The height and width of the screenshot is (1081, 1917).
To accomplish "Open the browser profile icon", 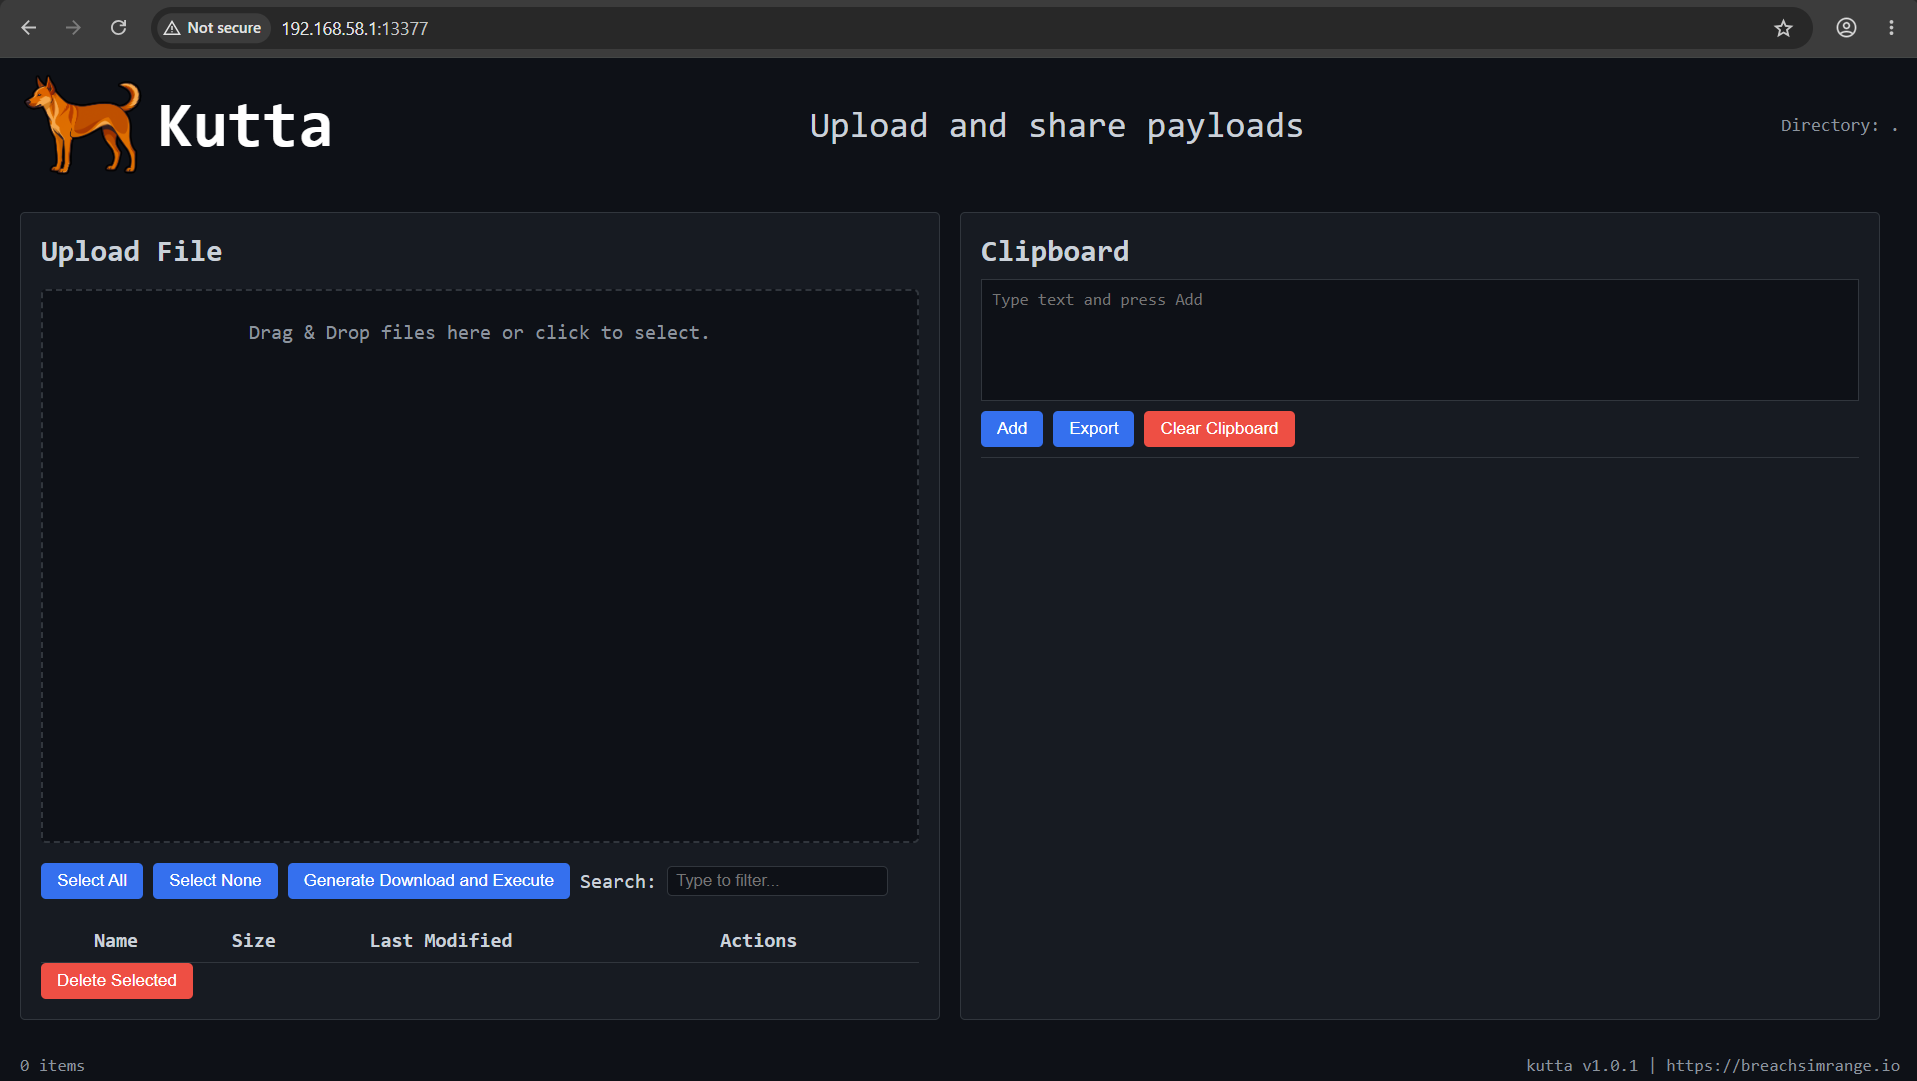I will (1846, 28).
